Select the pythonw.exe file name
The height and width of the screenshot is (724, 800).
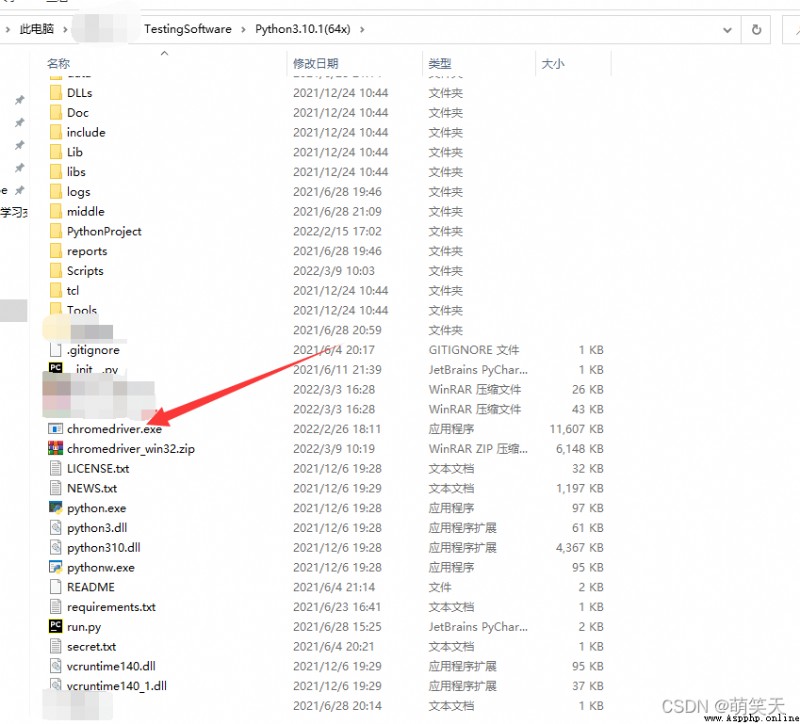coord(101,568)
